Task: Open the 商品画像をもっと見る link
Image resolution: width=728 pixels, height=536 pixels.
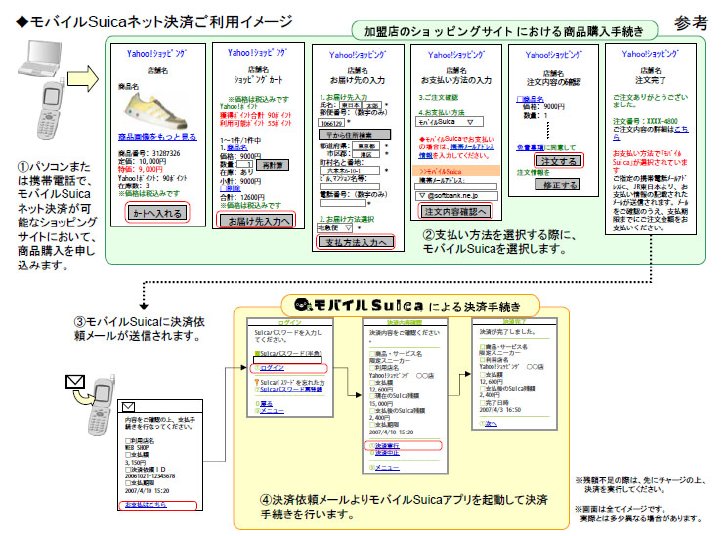Action: [157, 137]
